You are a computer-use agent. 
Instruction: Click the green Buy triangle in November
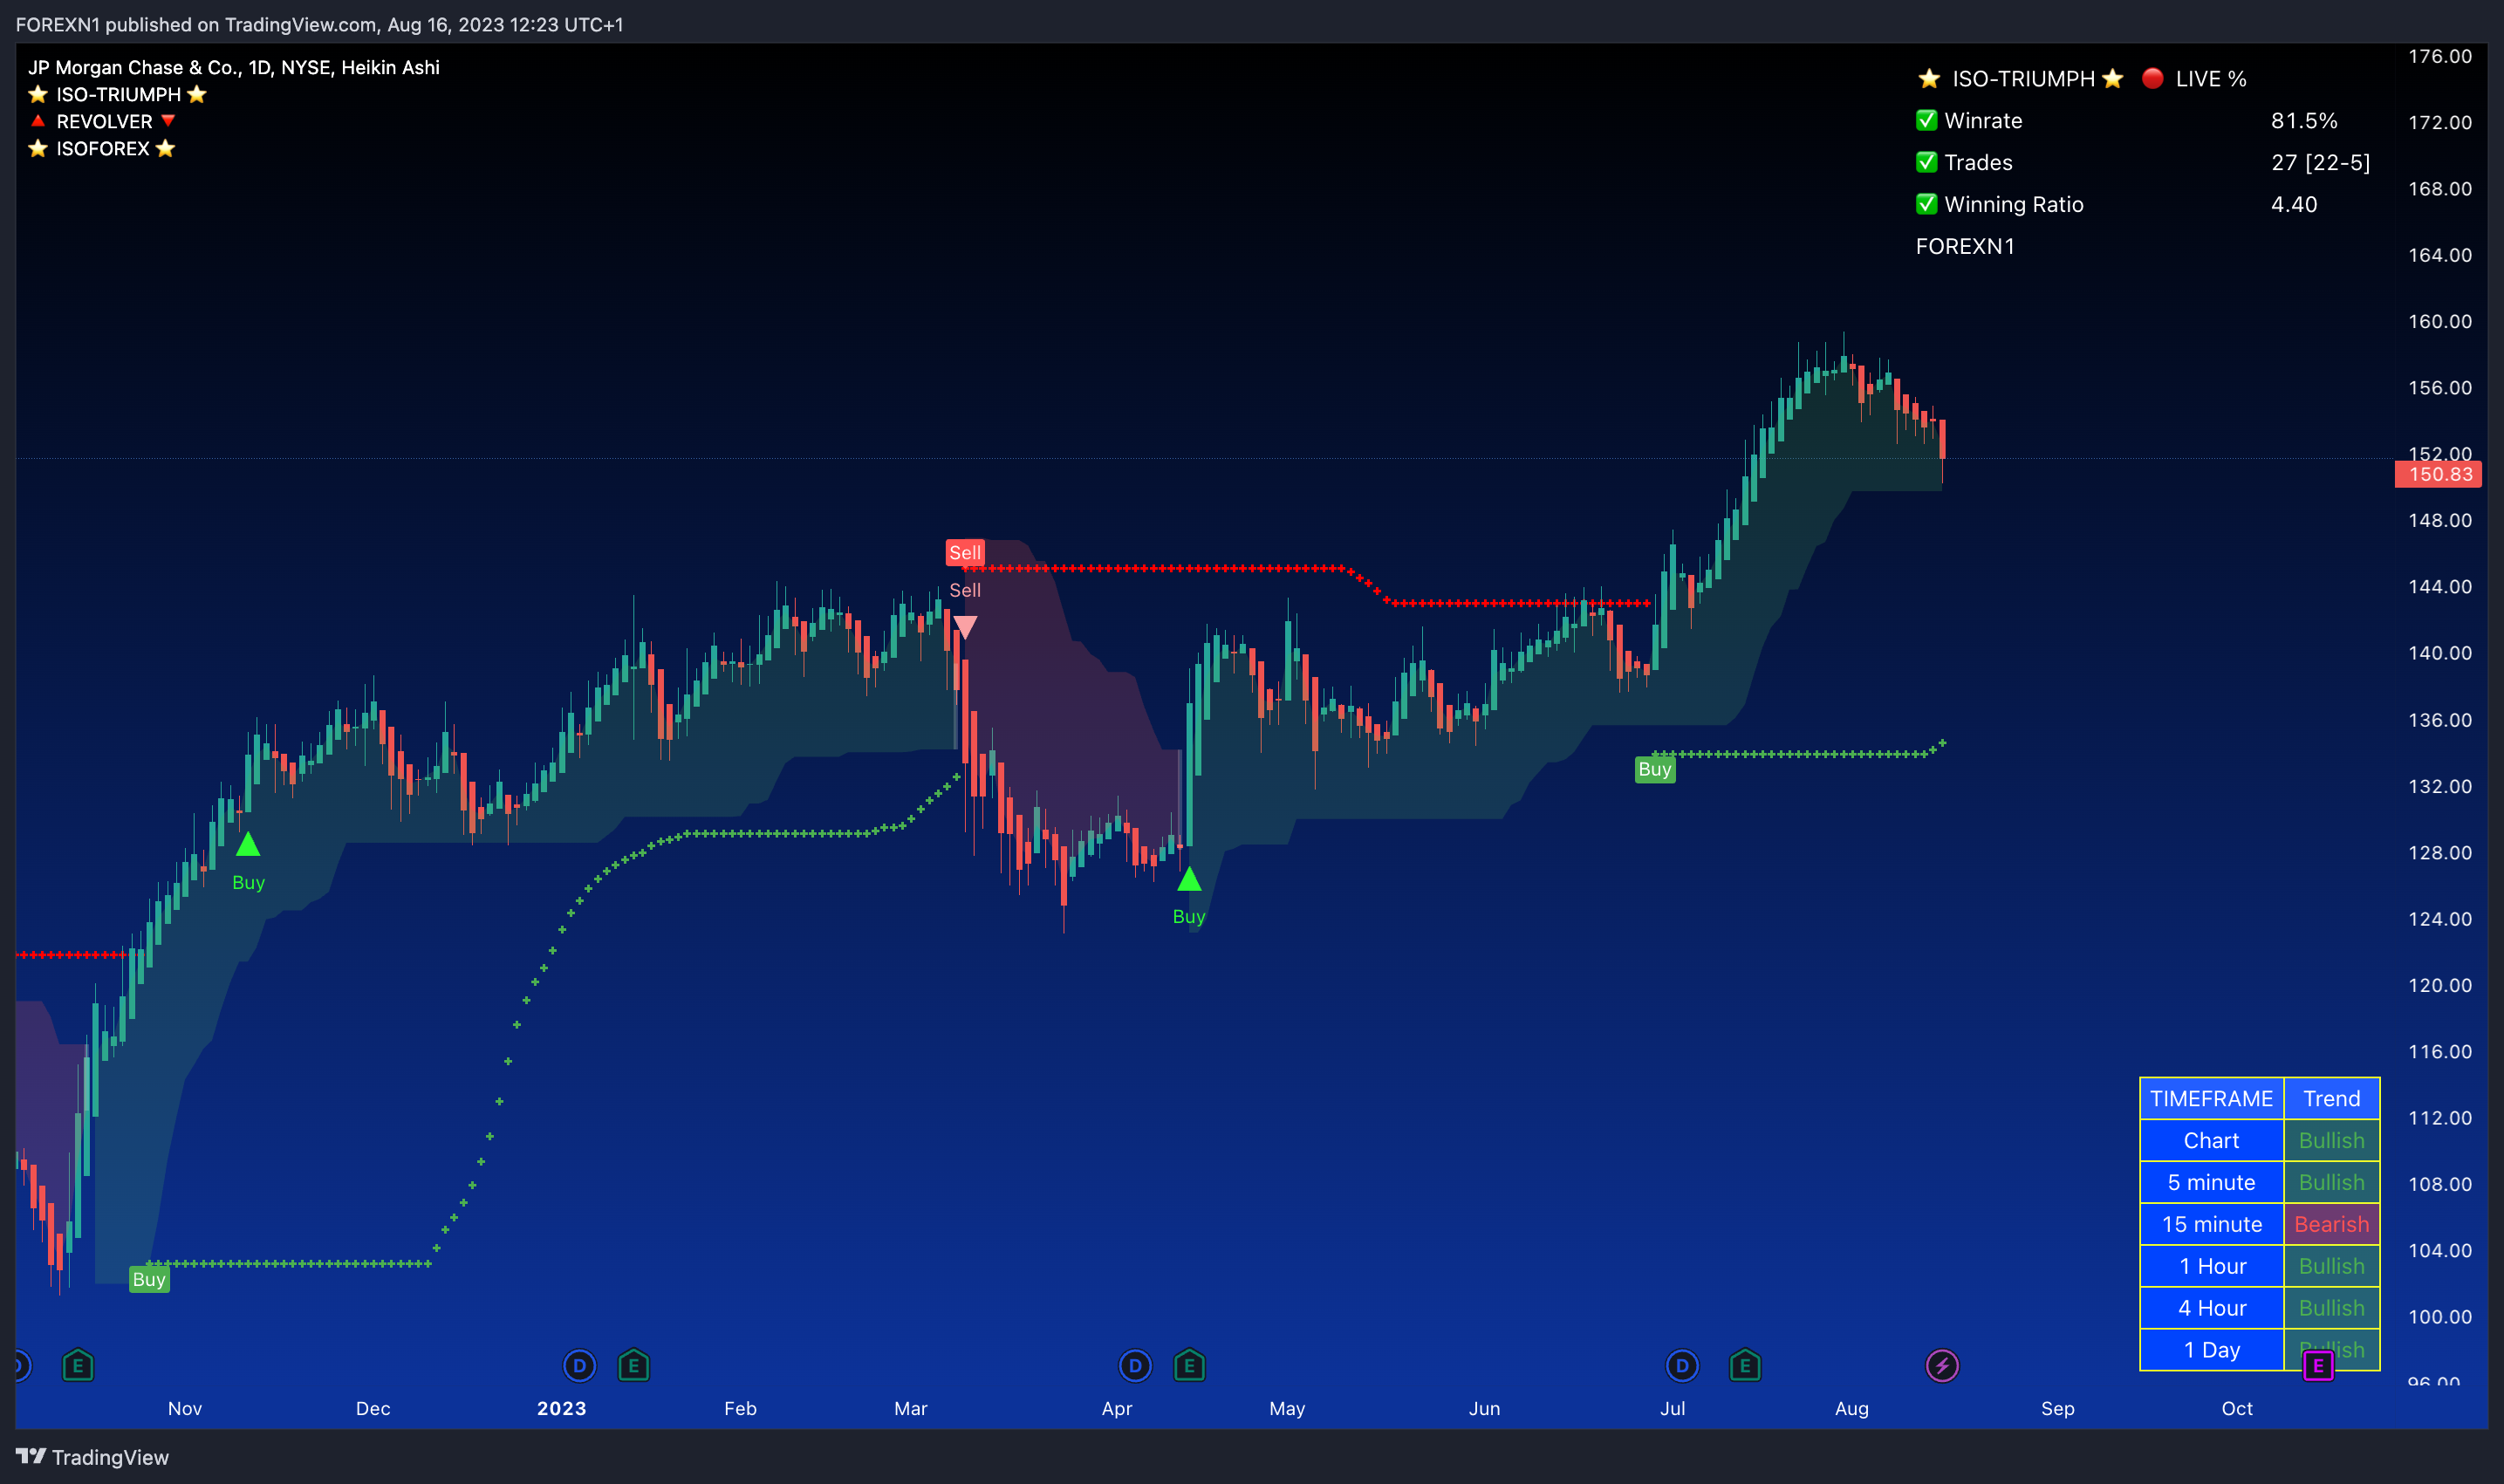coord(248,845)
